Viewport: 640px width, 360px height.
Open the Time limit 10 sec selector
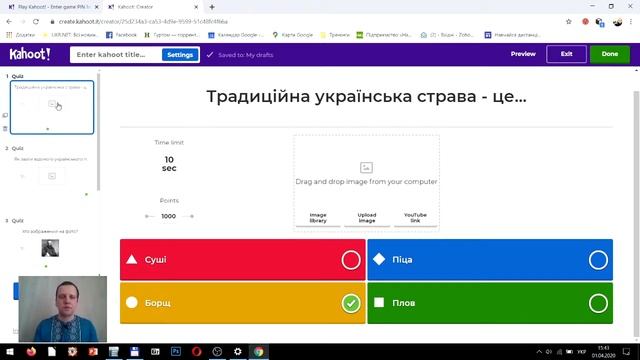click(x=169, y=164)
